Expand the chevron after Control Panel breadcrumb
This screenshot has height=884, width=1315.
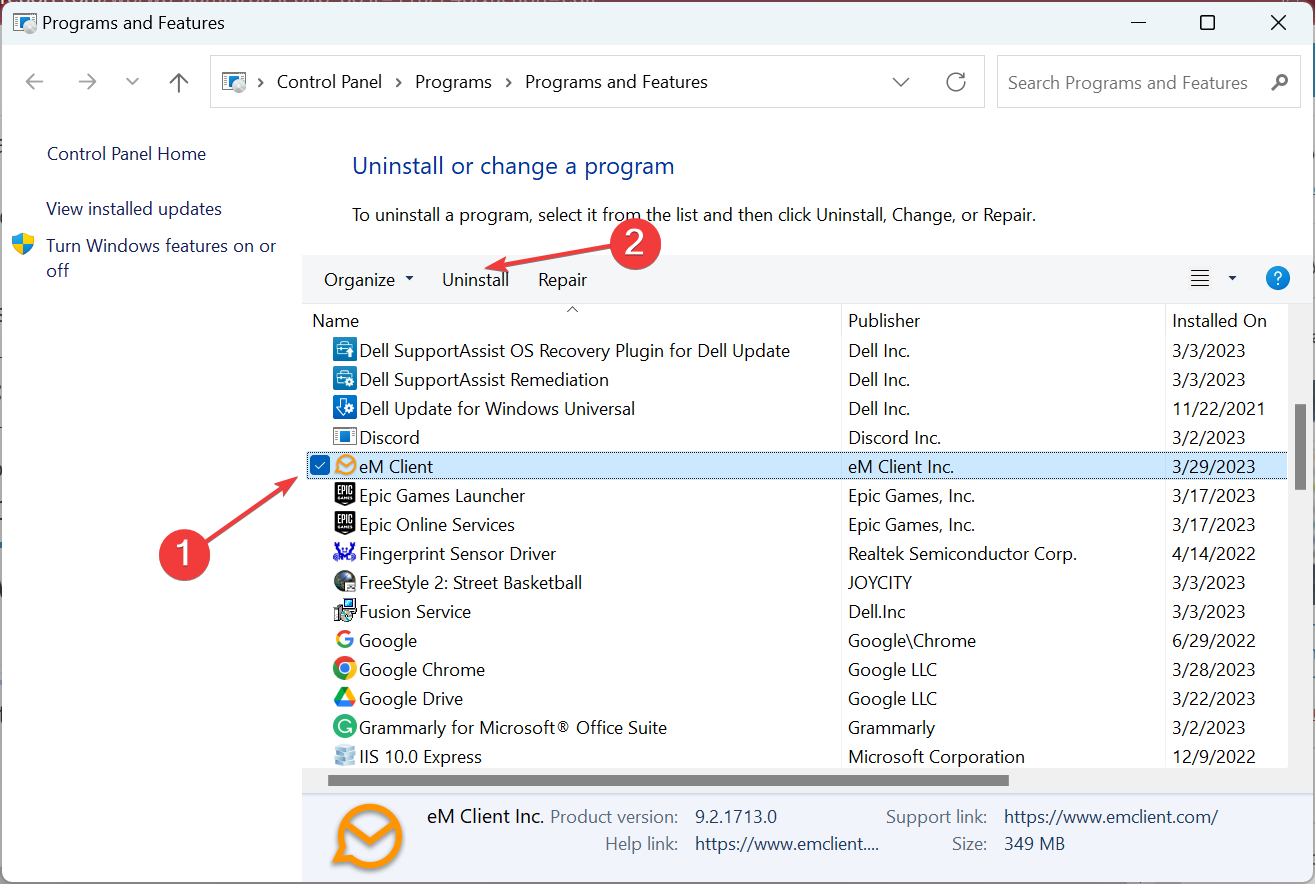(x=399, y=82)
